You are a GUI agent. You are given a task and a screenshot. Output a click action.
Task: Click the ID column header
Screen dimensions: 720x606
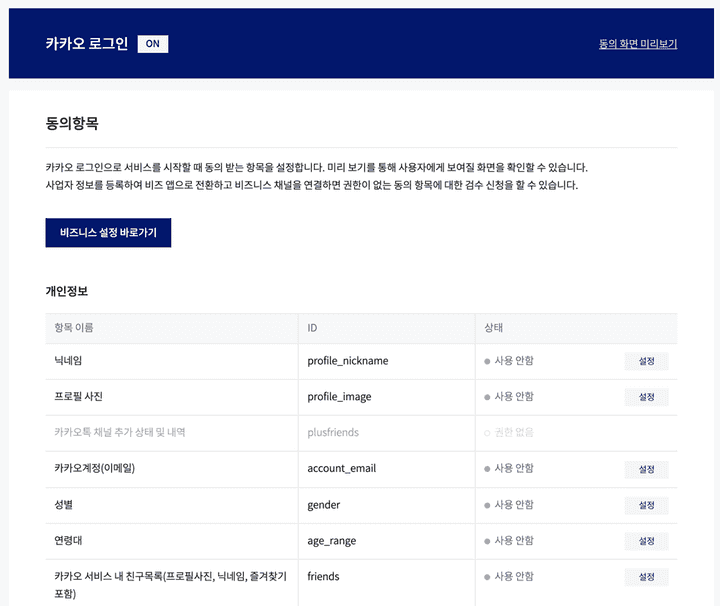point(314,328)
